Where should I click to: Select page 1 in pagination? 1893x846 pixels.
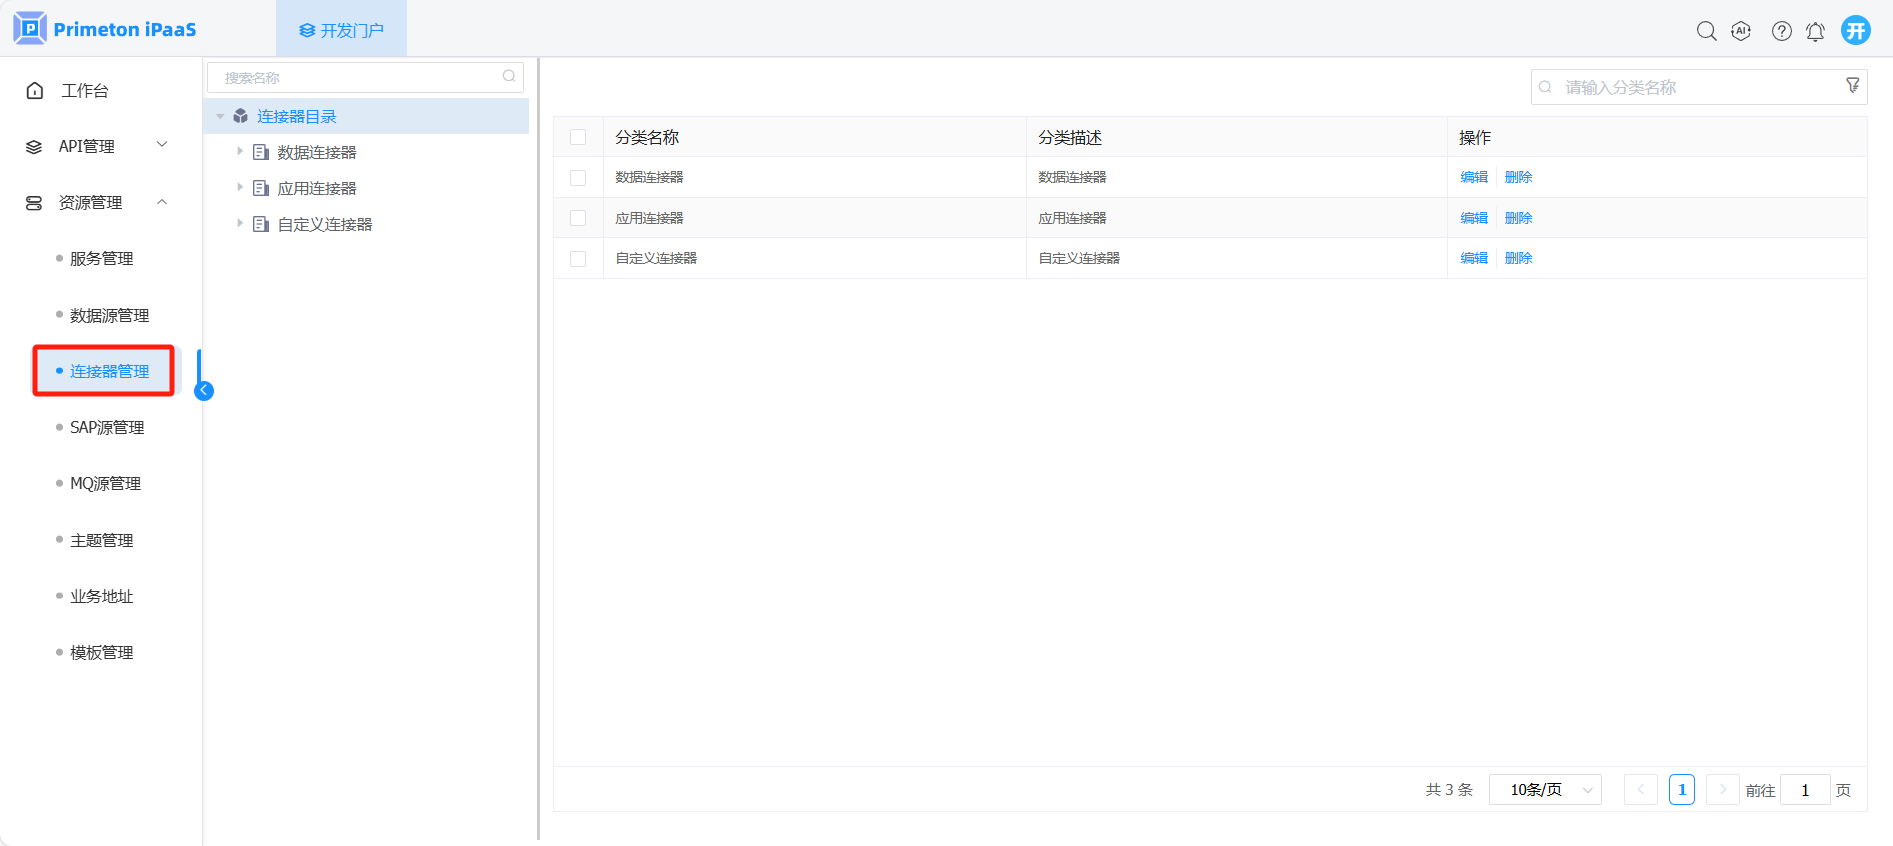1682,789
